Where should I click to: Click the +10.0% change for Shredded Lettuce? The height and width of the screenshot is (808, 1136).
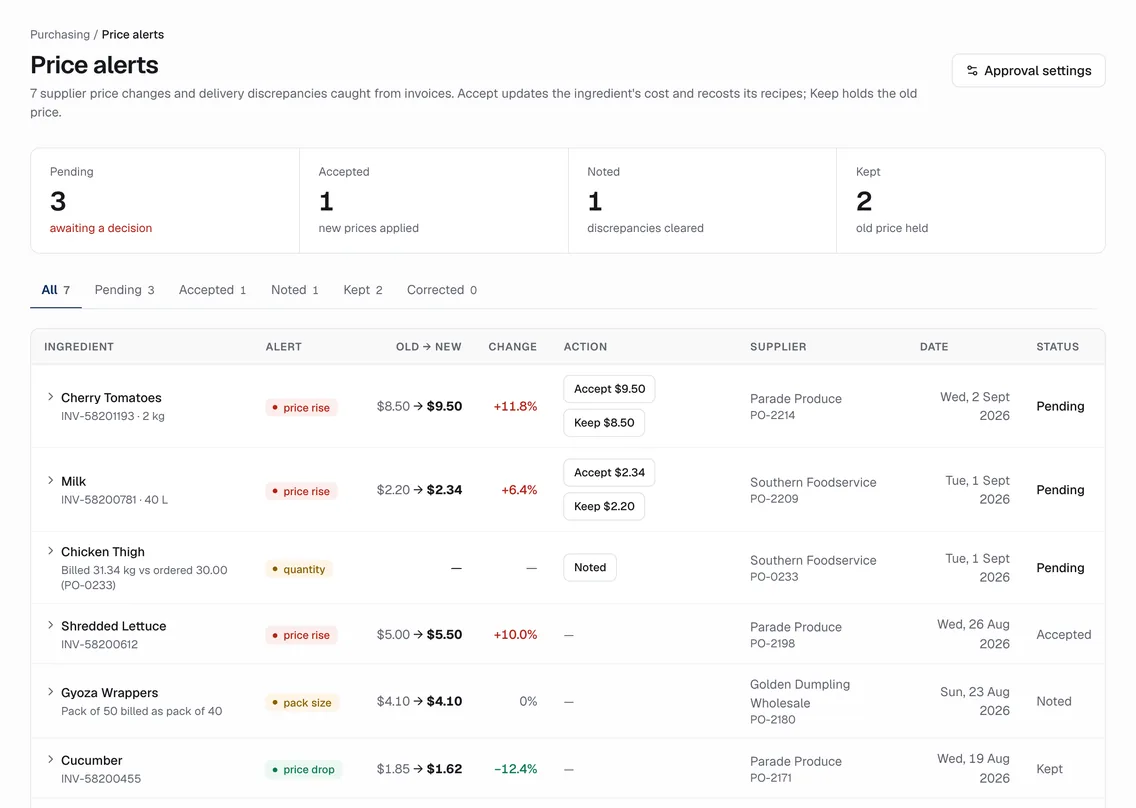[x=515, y=635]
